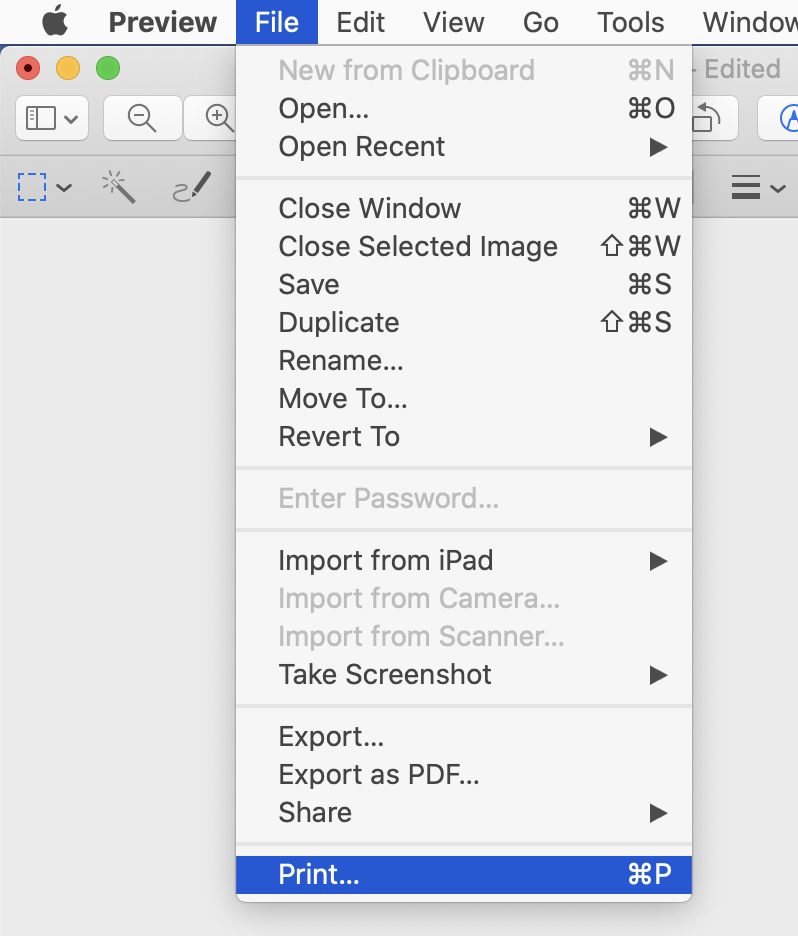
Task: Click the rotate left toolbar icon
Action: 710,117
